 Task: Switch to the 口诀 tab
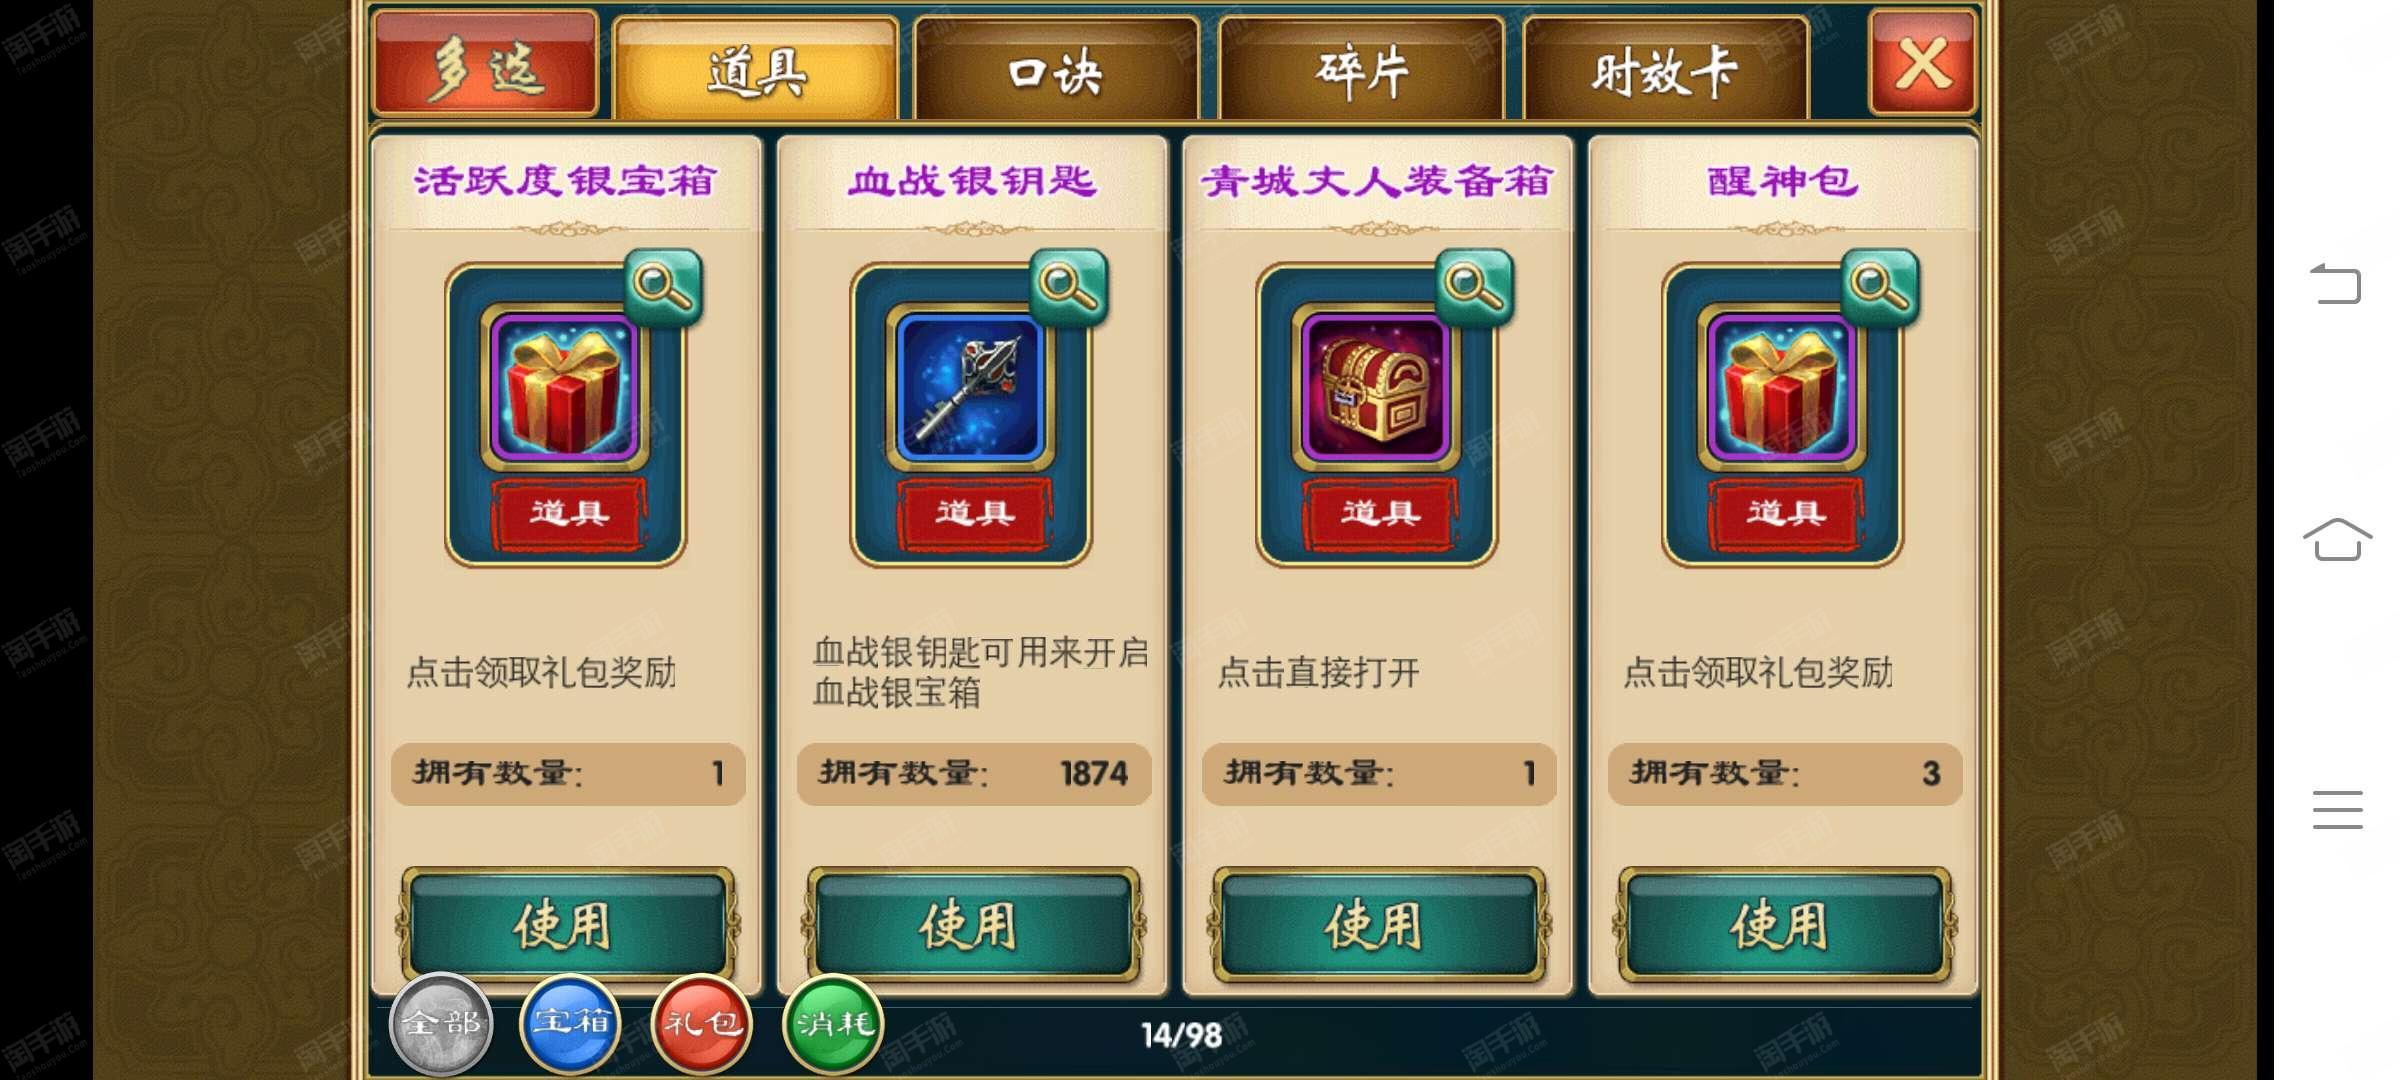(1056, 70)
